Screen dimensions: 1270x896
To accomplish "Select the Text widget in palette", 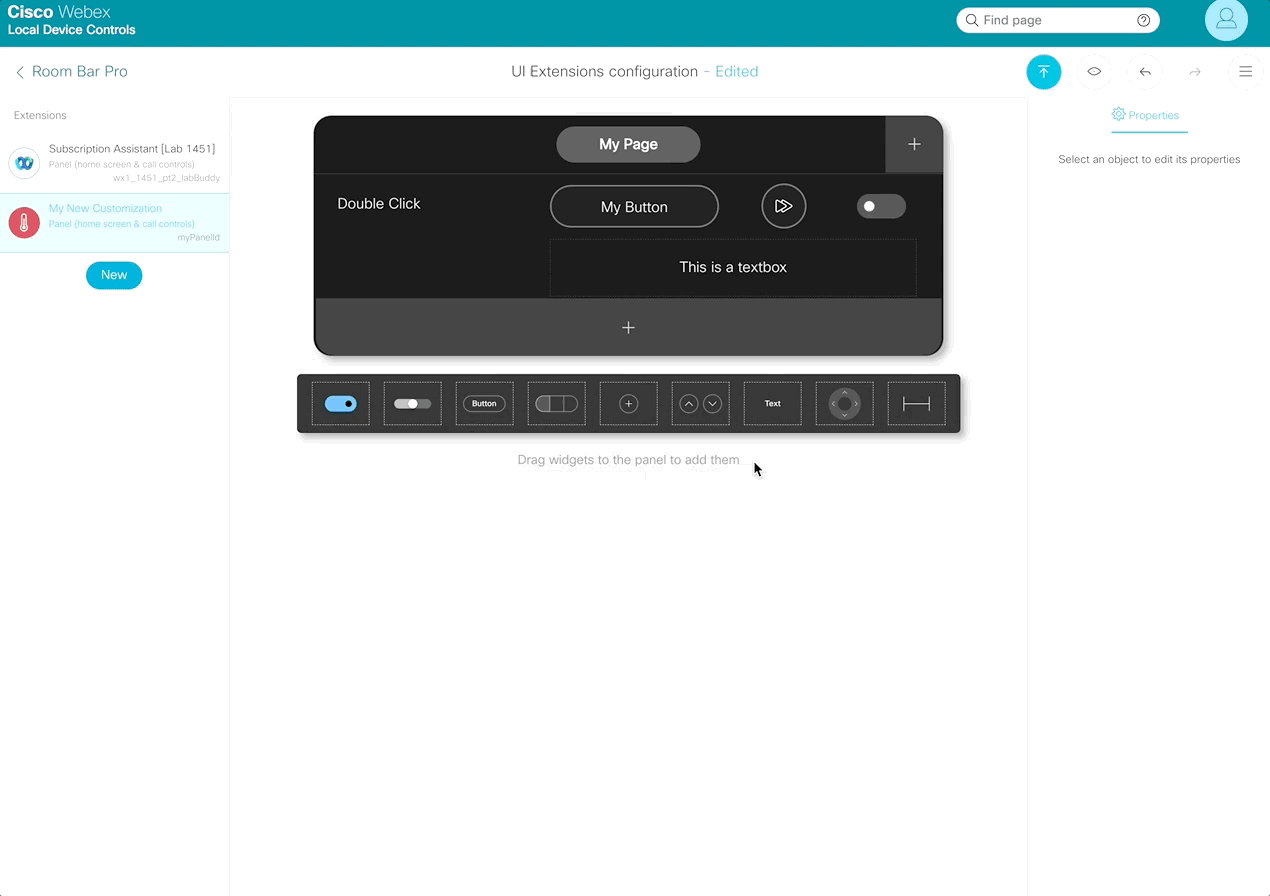I will [x=772, y=404].
